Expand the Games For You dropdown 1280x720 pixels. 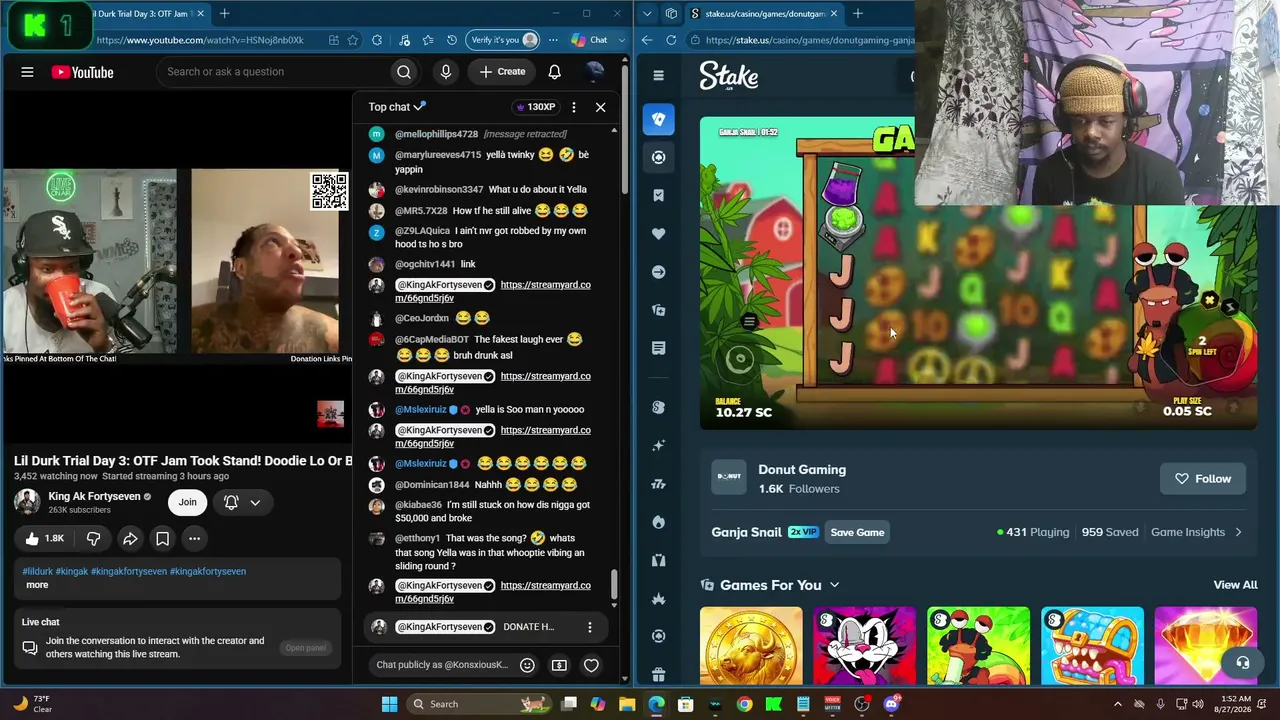click(x=834, y=585)
